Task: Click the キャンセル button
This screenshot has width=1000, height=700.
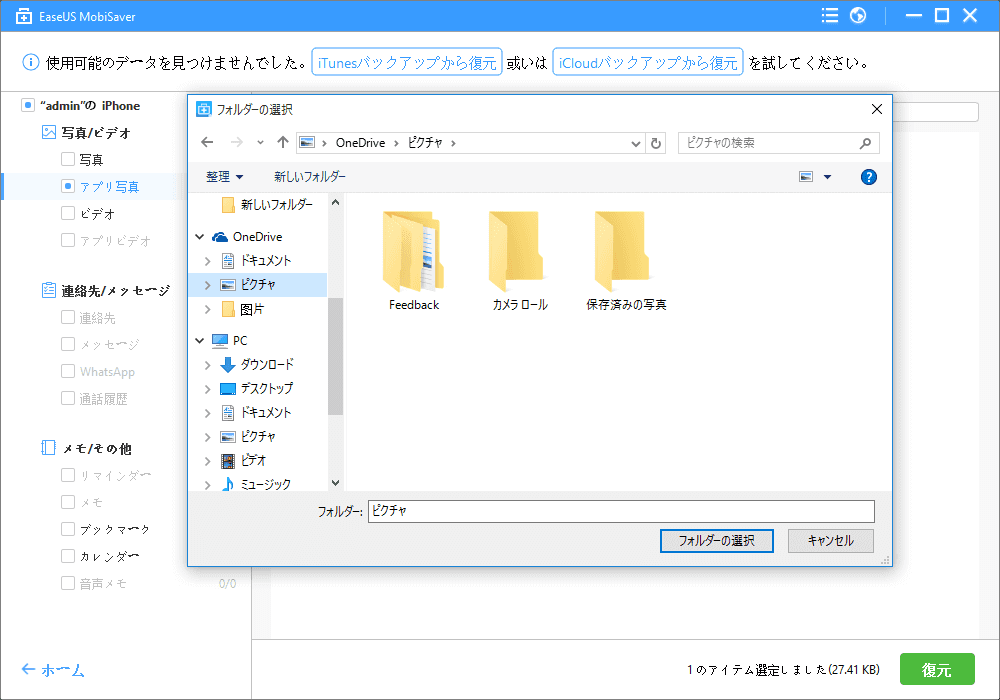Action: click(830, 541)
